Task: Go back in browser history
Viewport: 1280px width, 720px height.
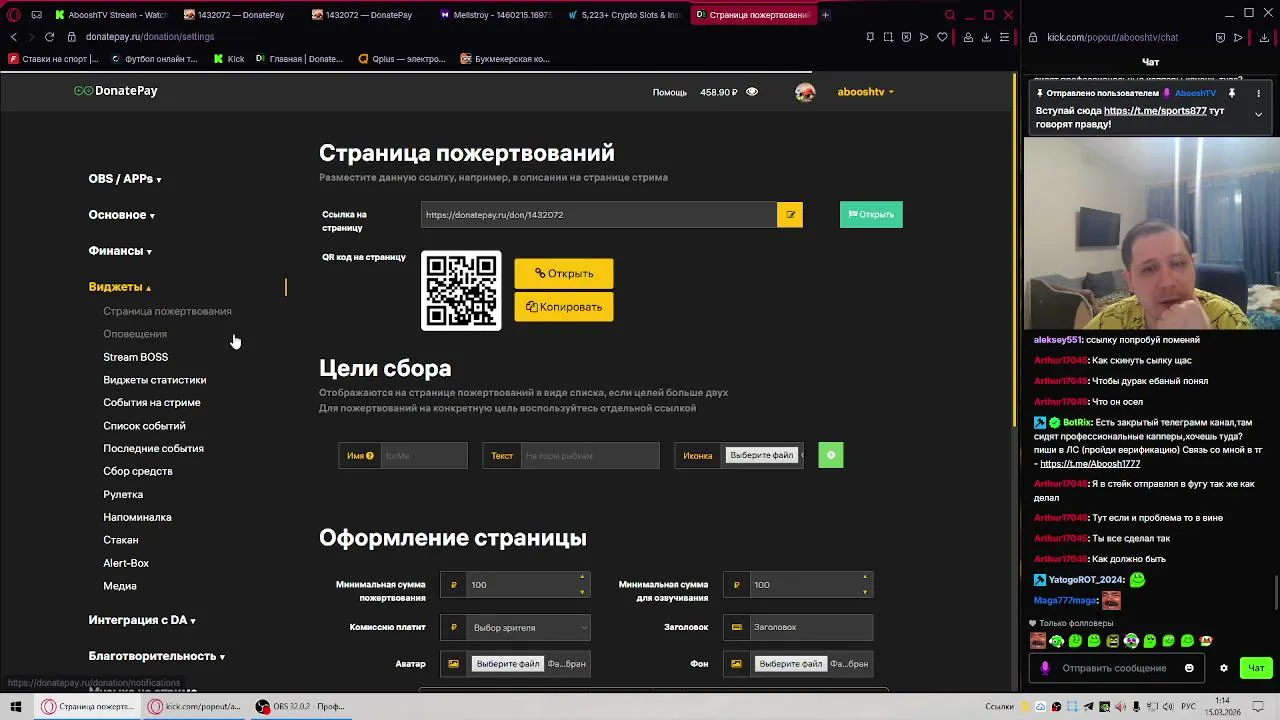Action: pos(14,37)
